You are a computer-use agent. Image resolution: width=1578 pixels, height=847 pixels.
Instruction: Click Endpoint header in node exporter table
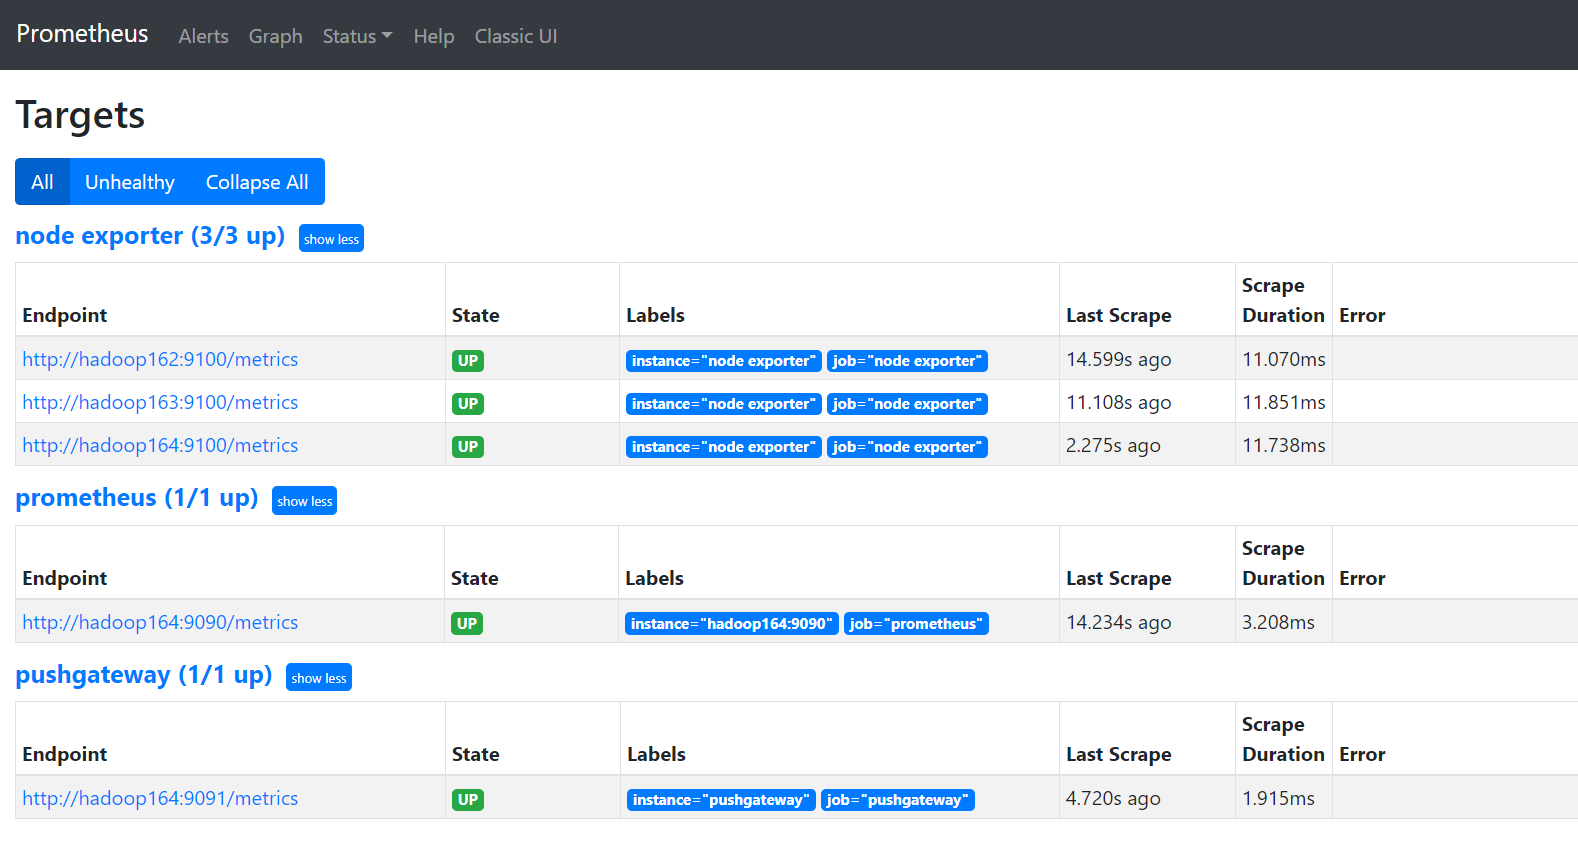[x=65, y=315]
